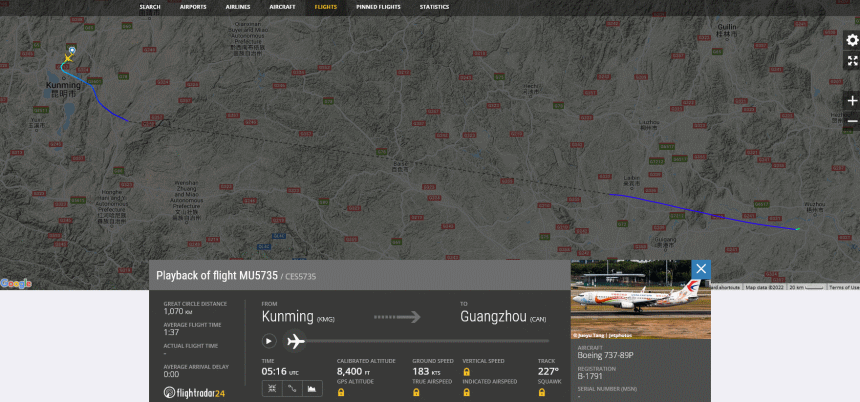The height and width of the screenshot is (402, 860).
Task: Click the Playback of flight MU5735 title
Action: 217,275
